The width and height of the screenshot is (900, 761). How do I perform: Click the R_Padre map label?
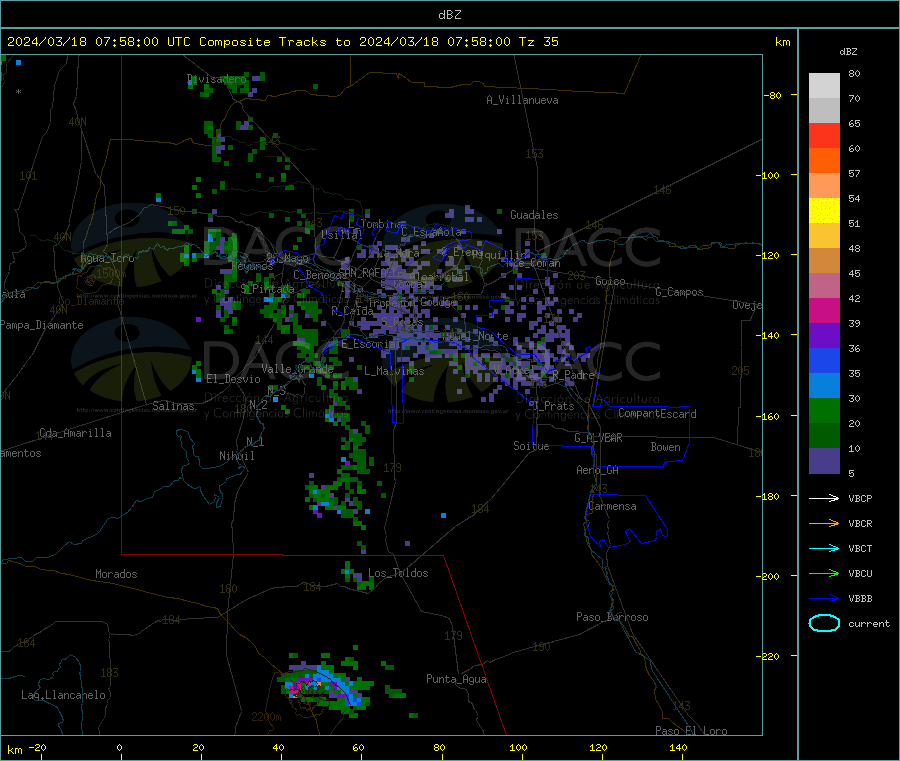coord(573,375)
